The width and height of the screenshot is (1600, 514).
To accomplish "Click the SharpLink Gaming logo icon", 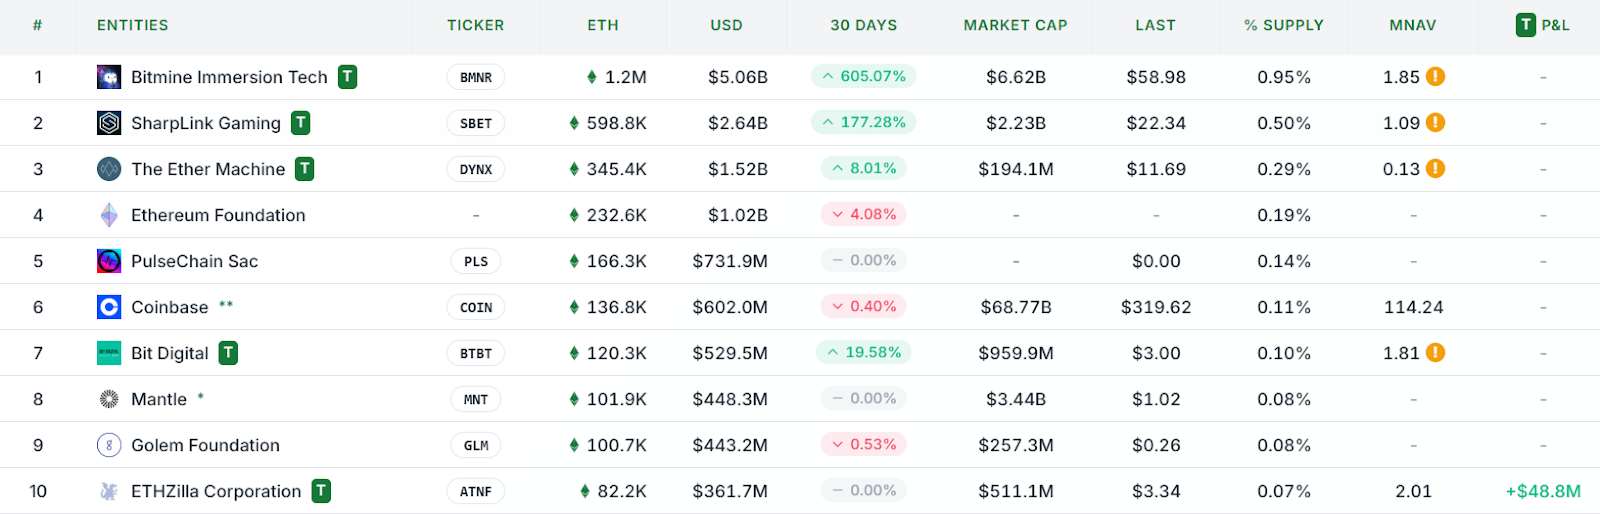I will click(x=109, y=123).
